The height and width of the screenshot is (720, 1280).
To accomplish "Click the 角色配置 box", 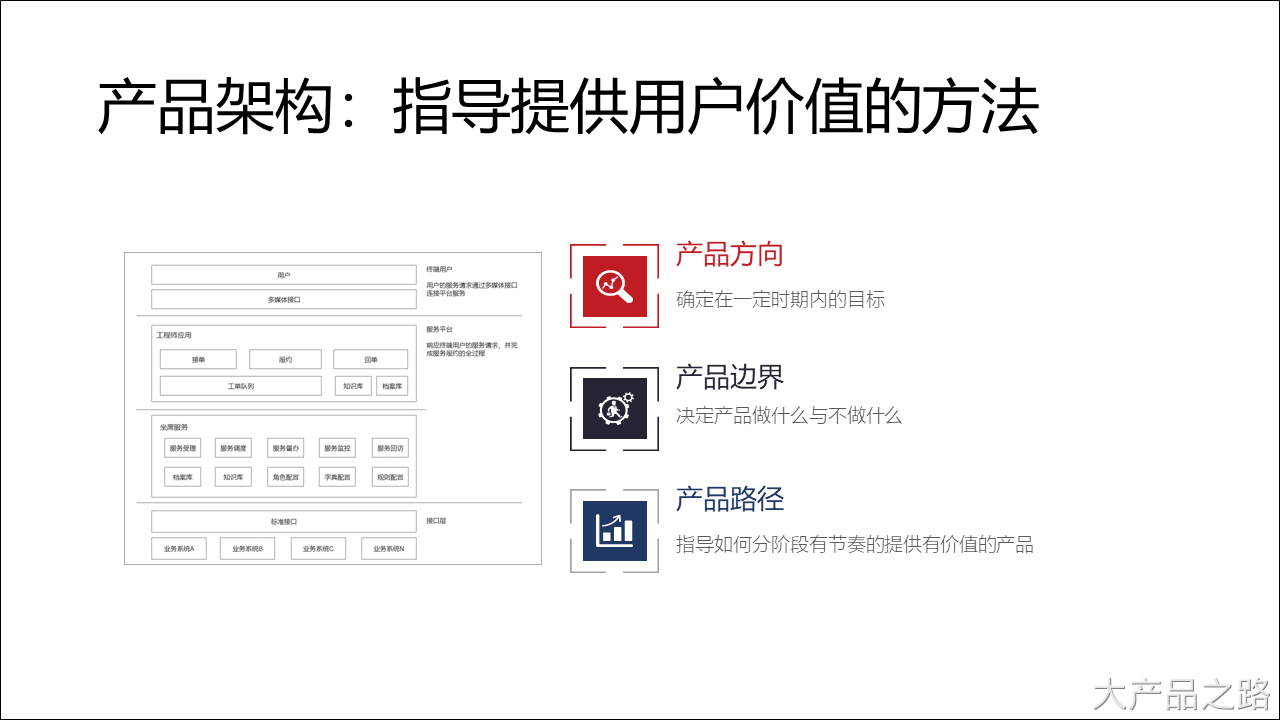I will 287,476.
